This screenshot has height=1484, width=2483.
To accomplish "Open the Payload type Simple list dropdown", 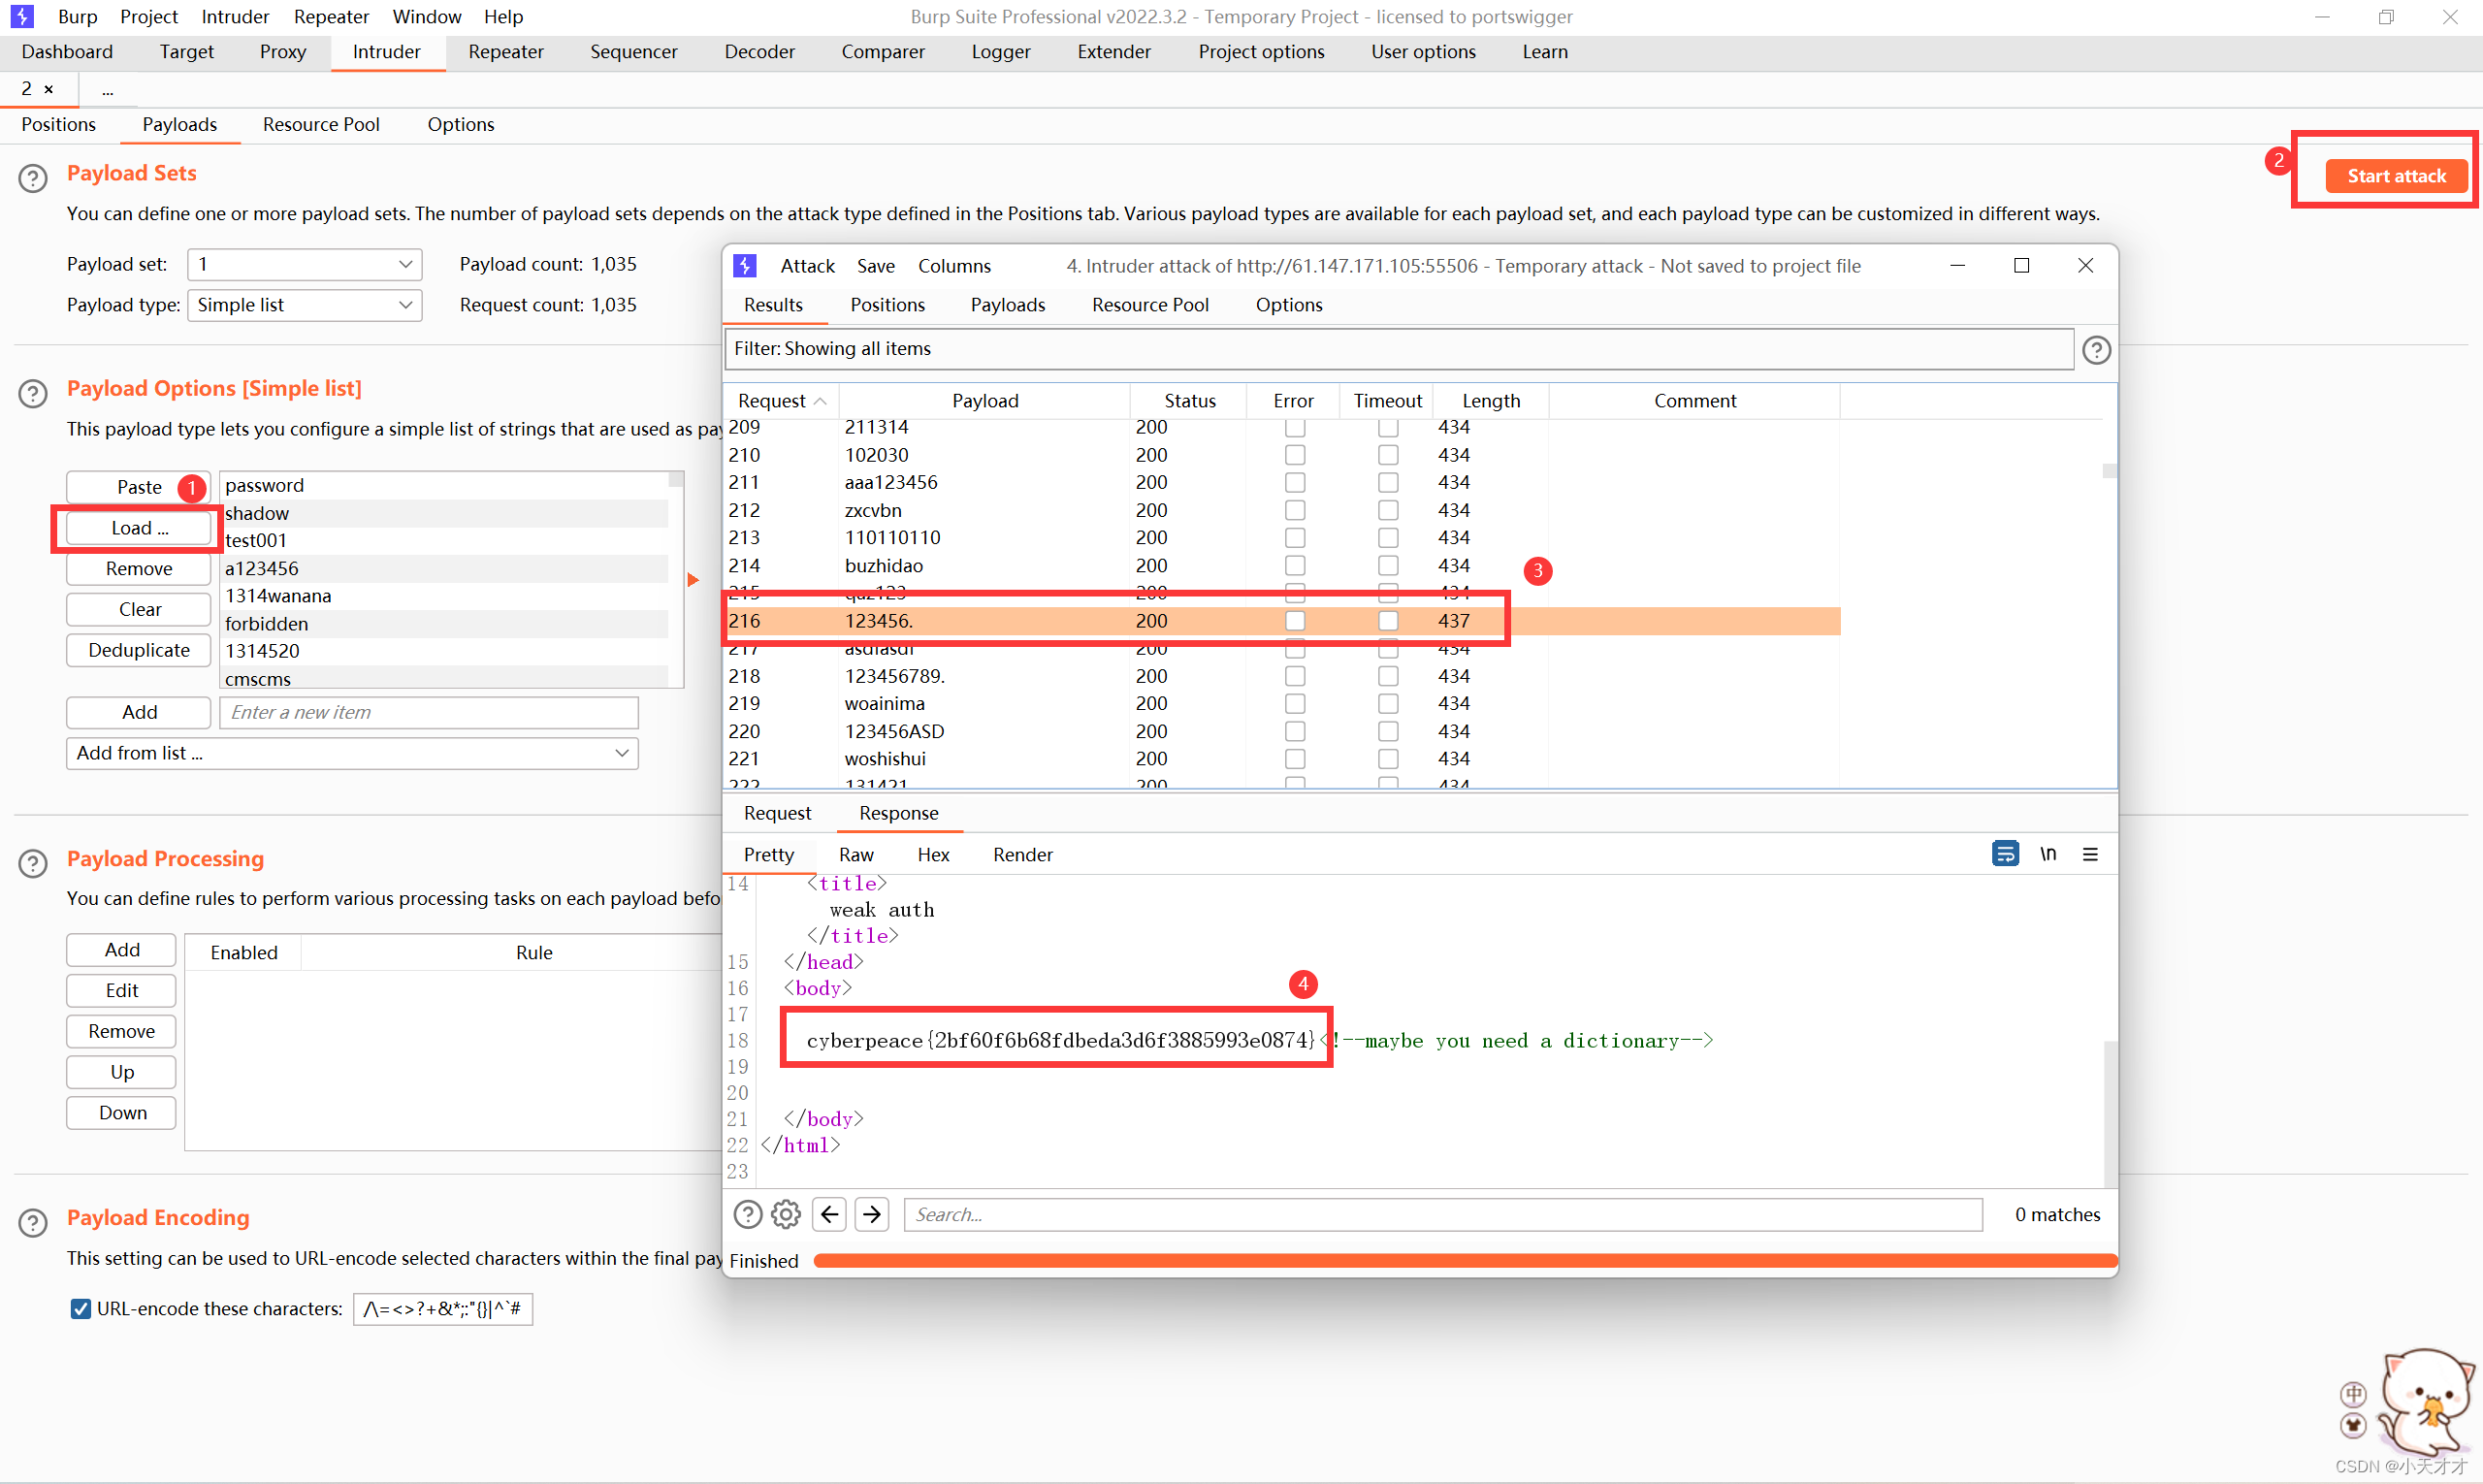I will tap(305, 305).
